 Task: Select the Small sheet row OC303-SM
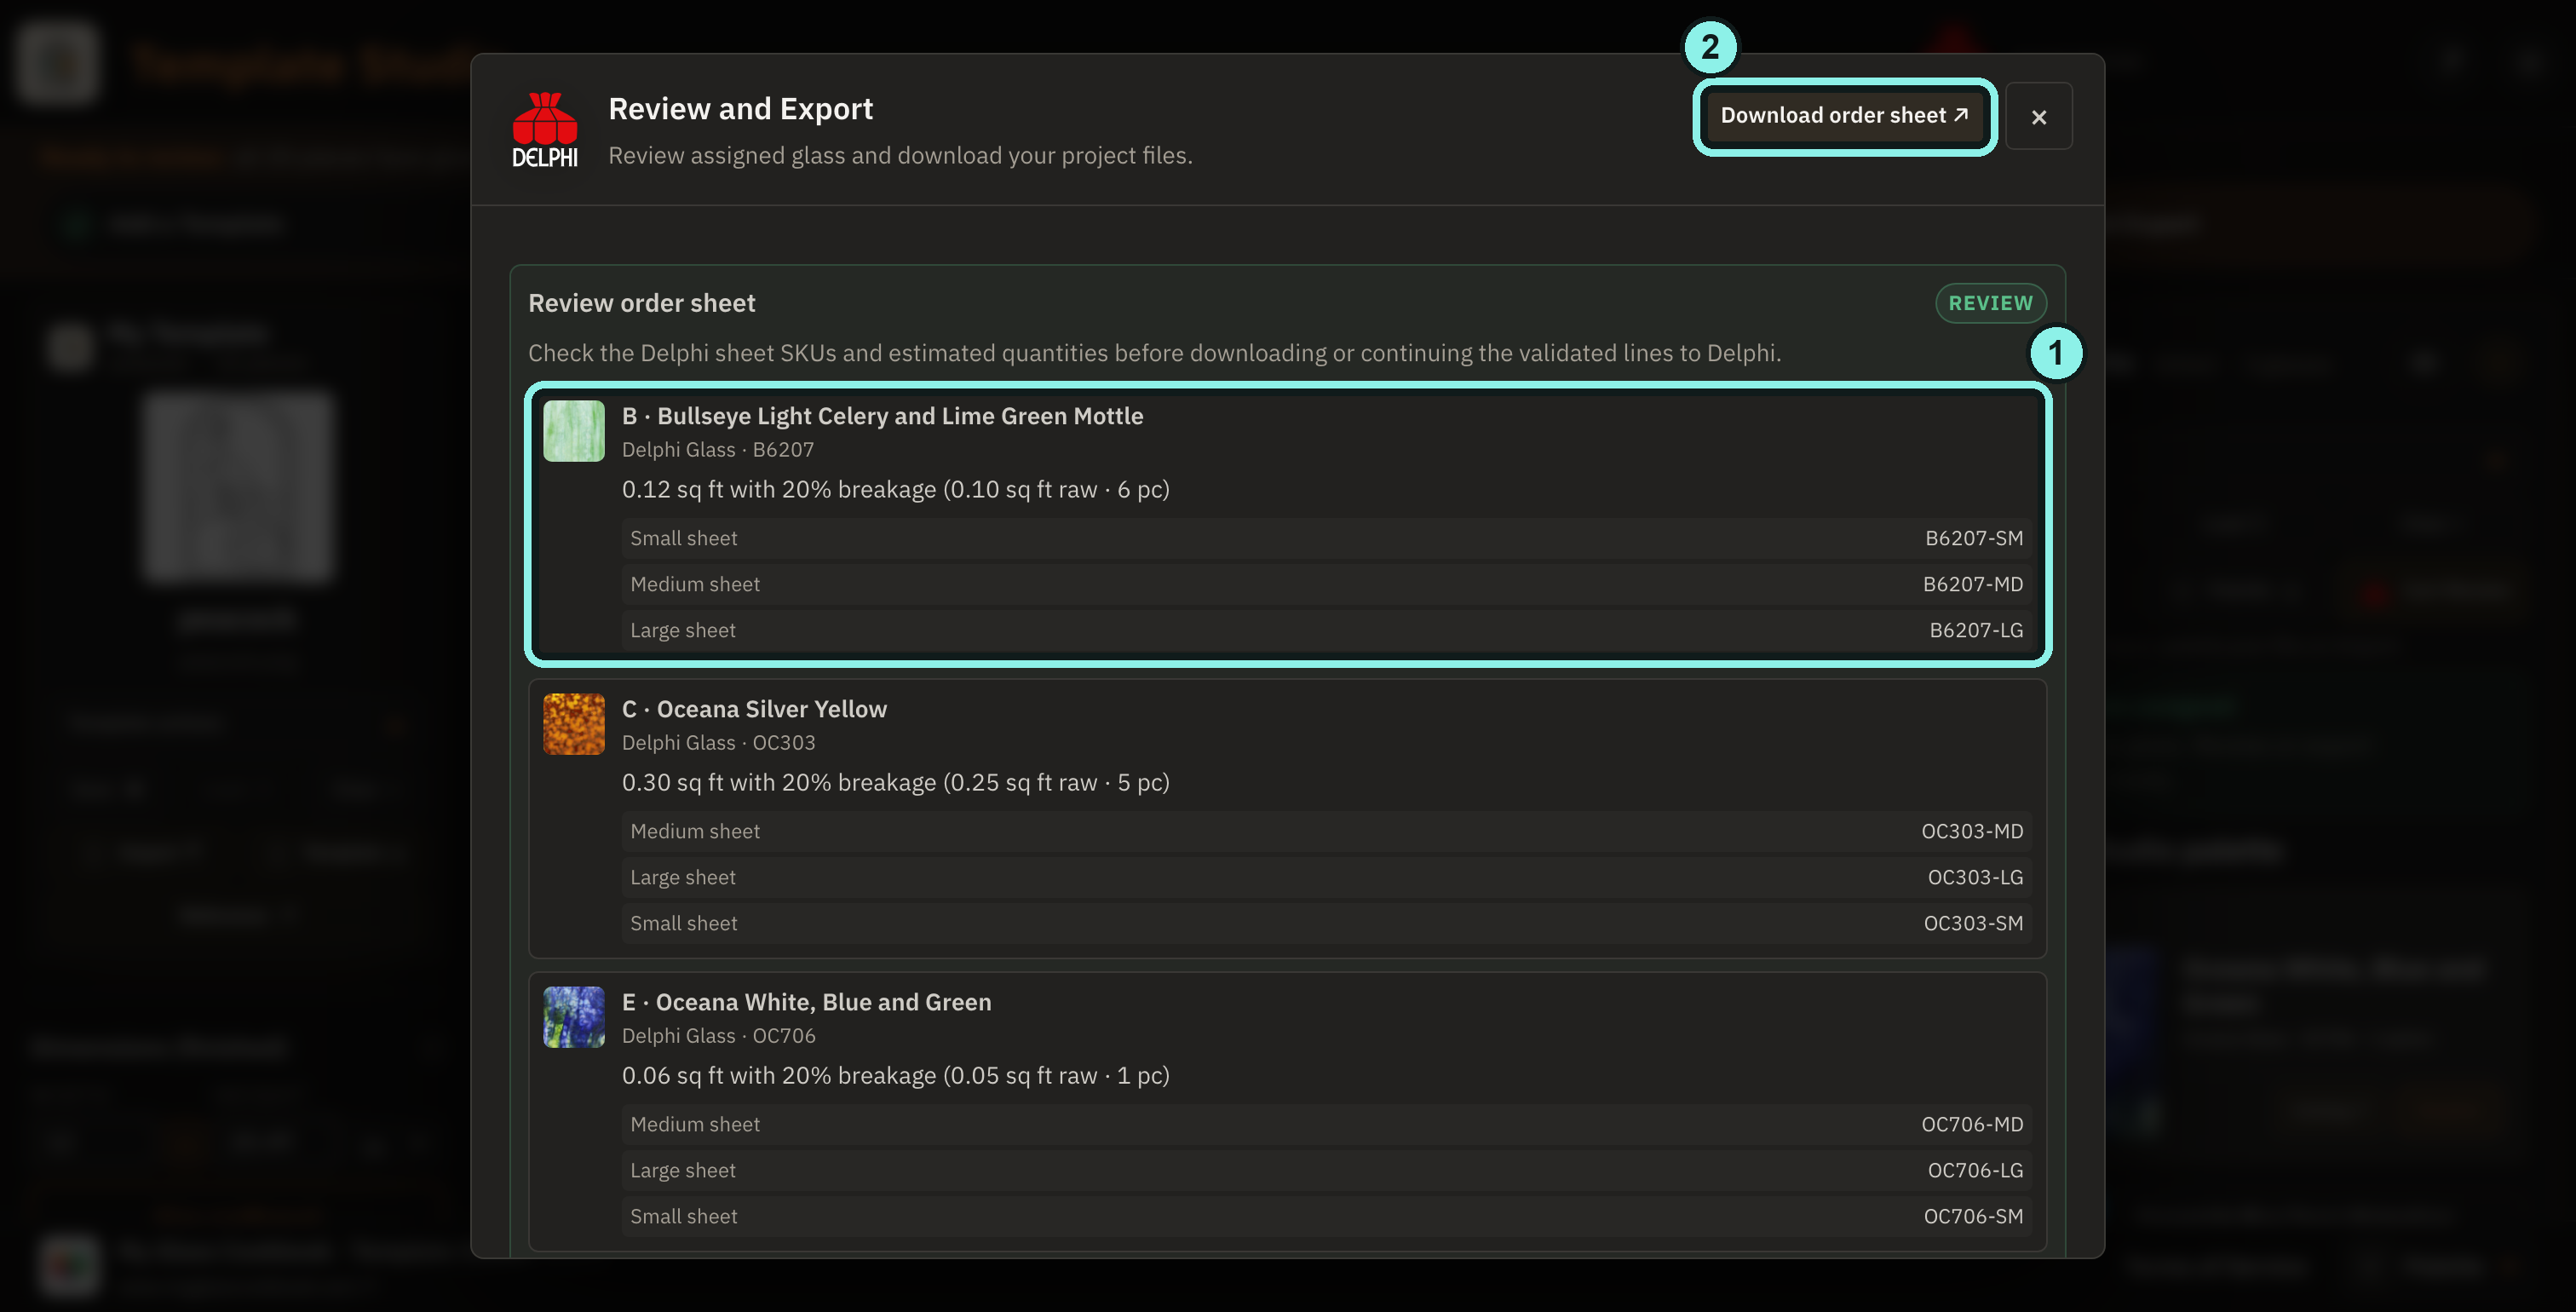pyautogui.click(x=1326, y=923)
